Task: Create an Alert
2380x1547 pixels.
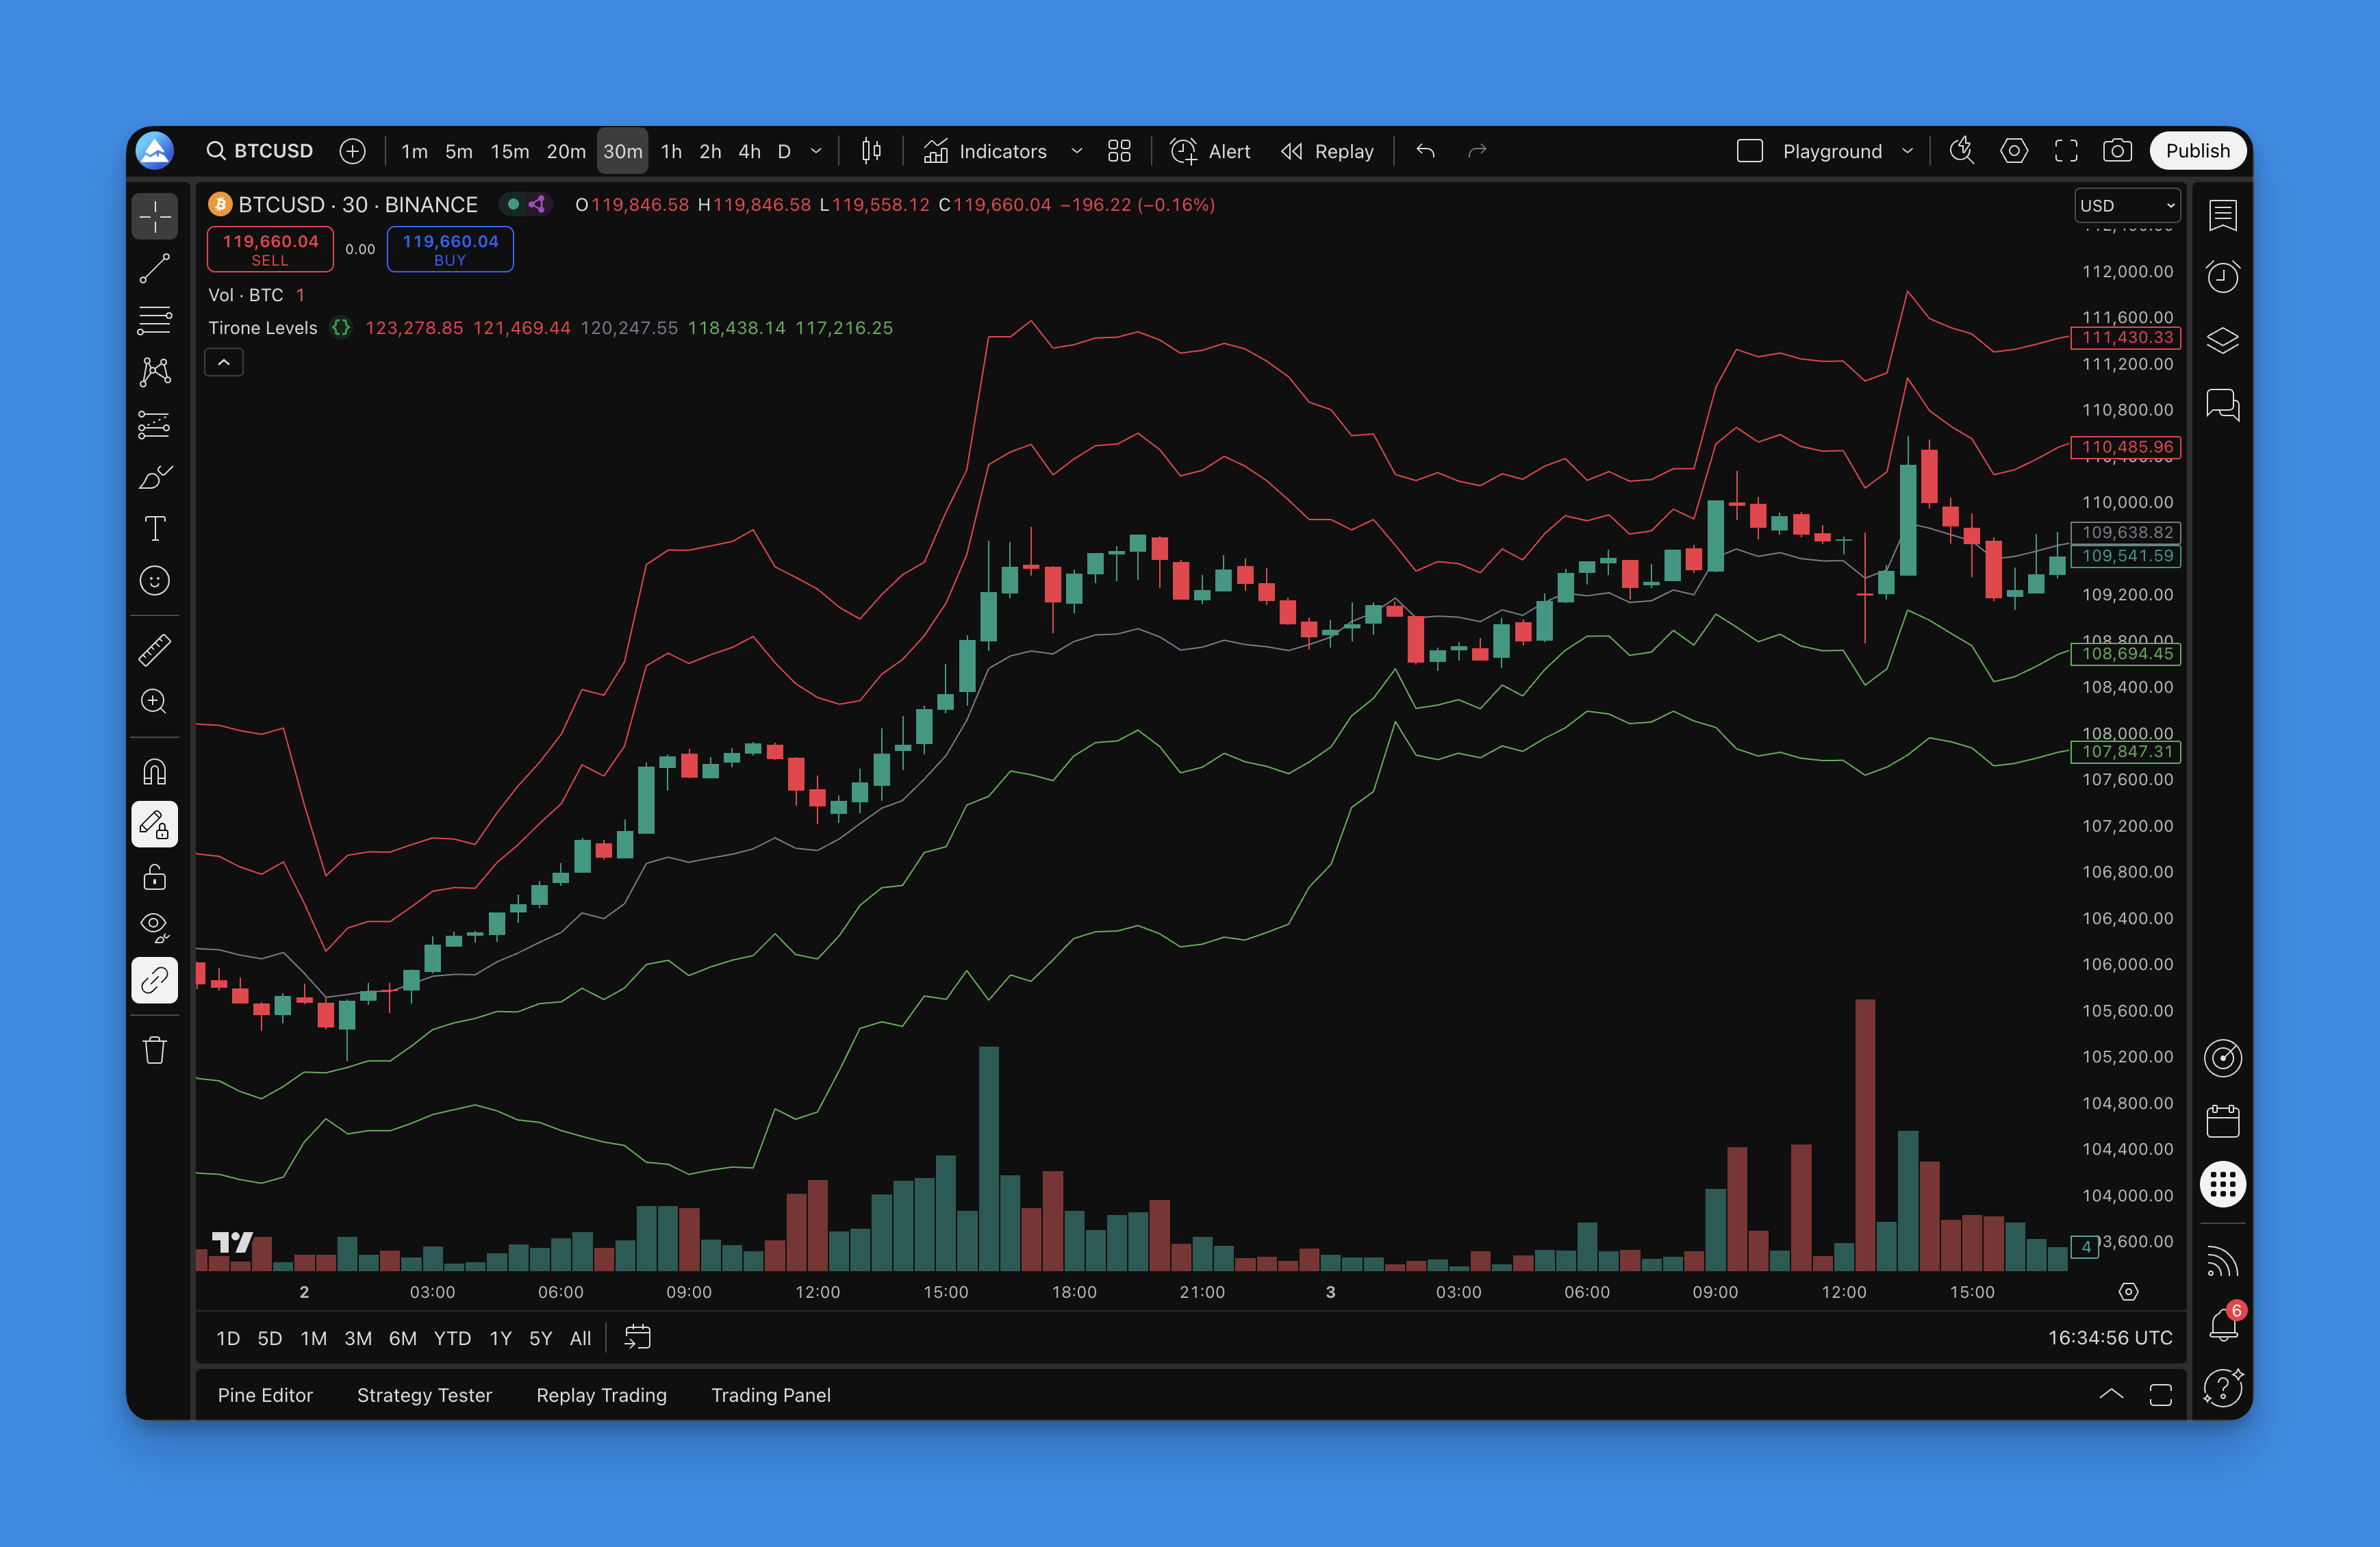Action: tap(1210, 151)
